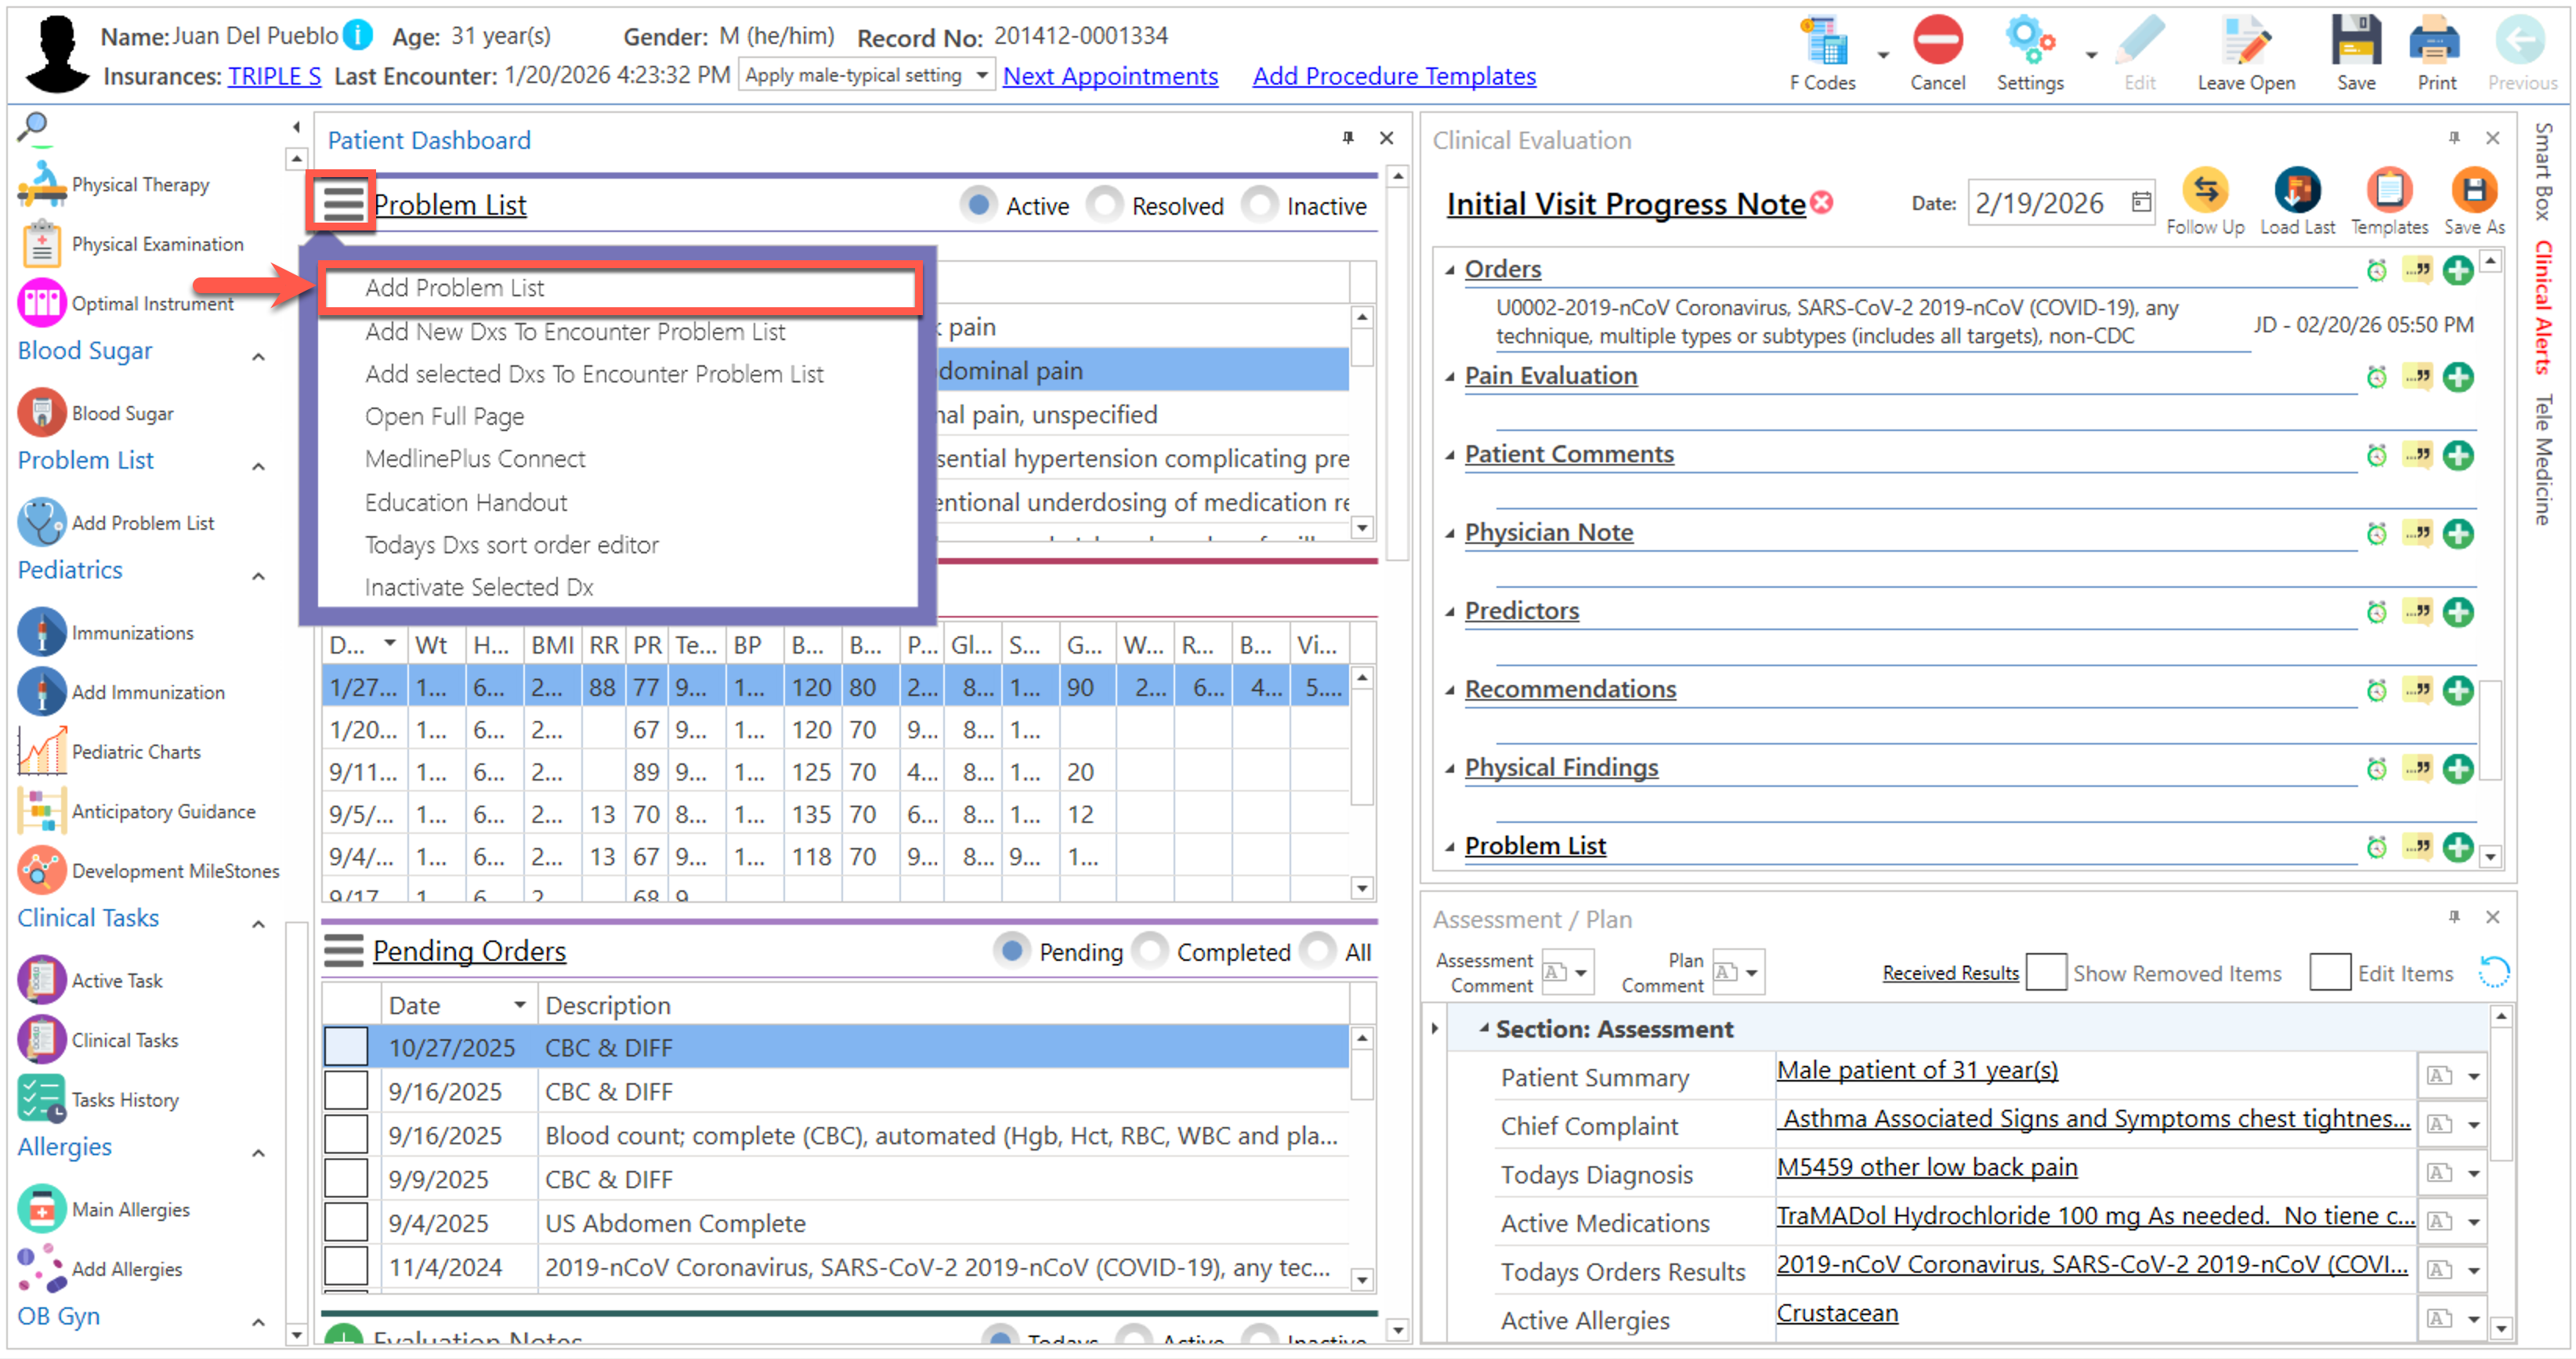Choose Add Problem List menu entry
2576x1359 pixels.
(x=455, y=288)
